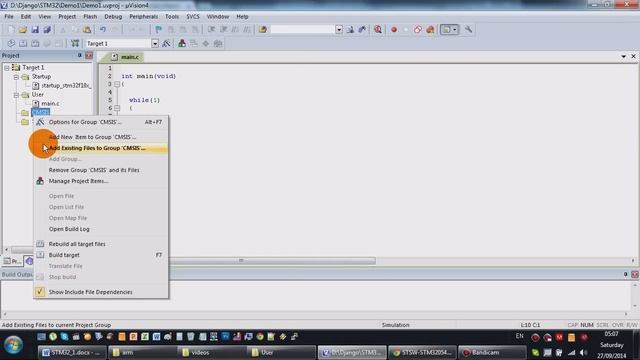The image size is (640, 360).
Task: Click the Manage Run-Time Environment diamond icon
Action: (x=206, y=43)
